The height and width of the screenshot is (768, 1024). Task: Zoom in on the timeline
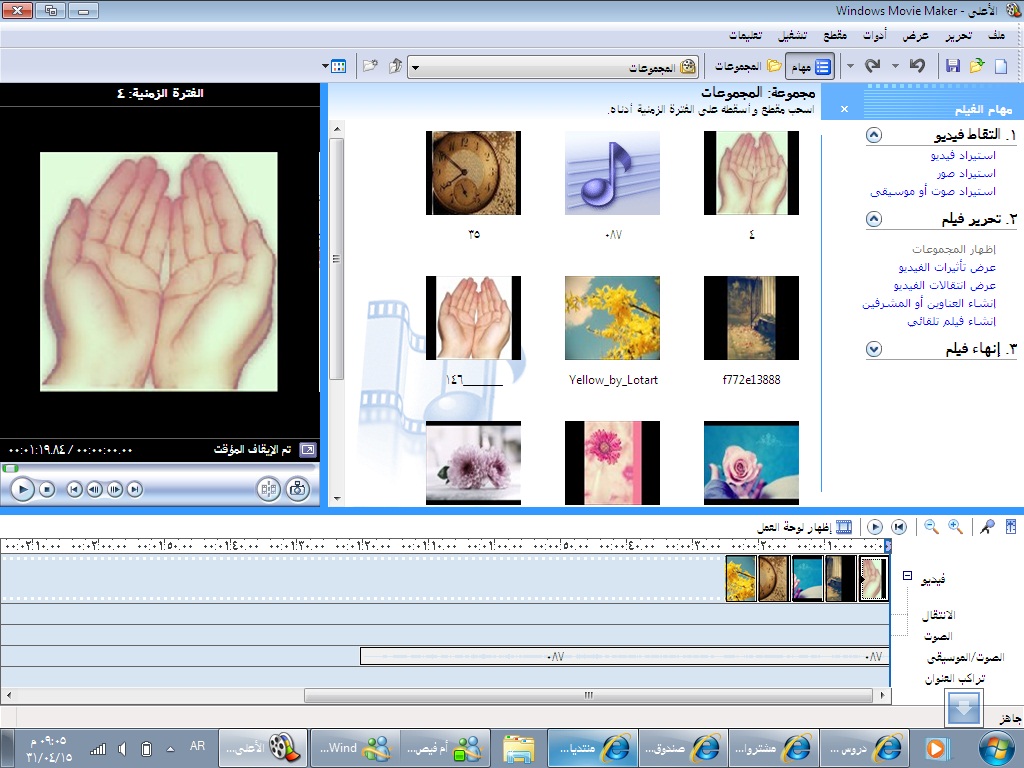point(955,526)
